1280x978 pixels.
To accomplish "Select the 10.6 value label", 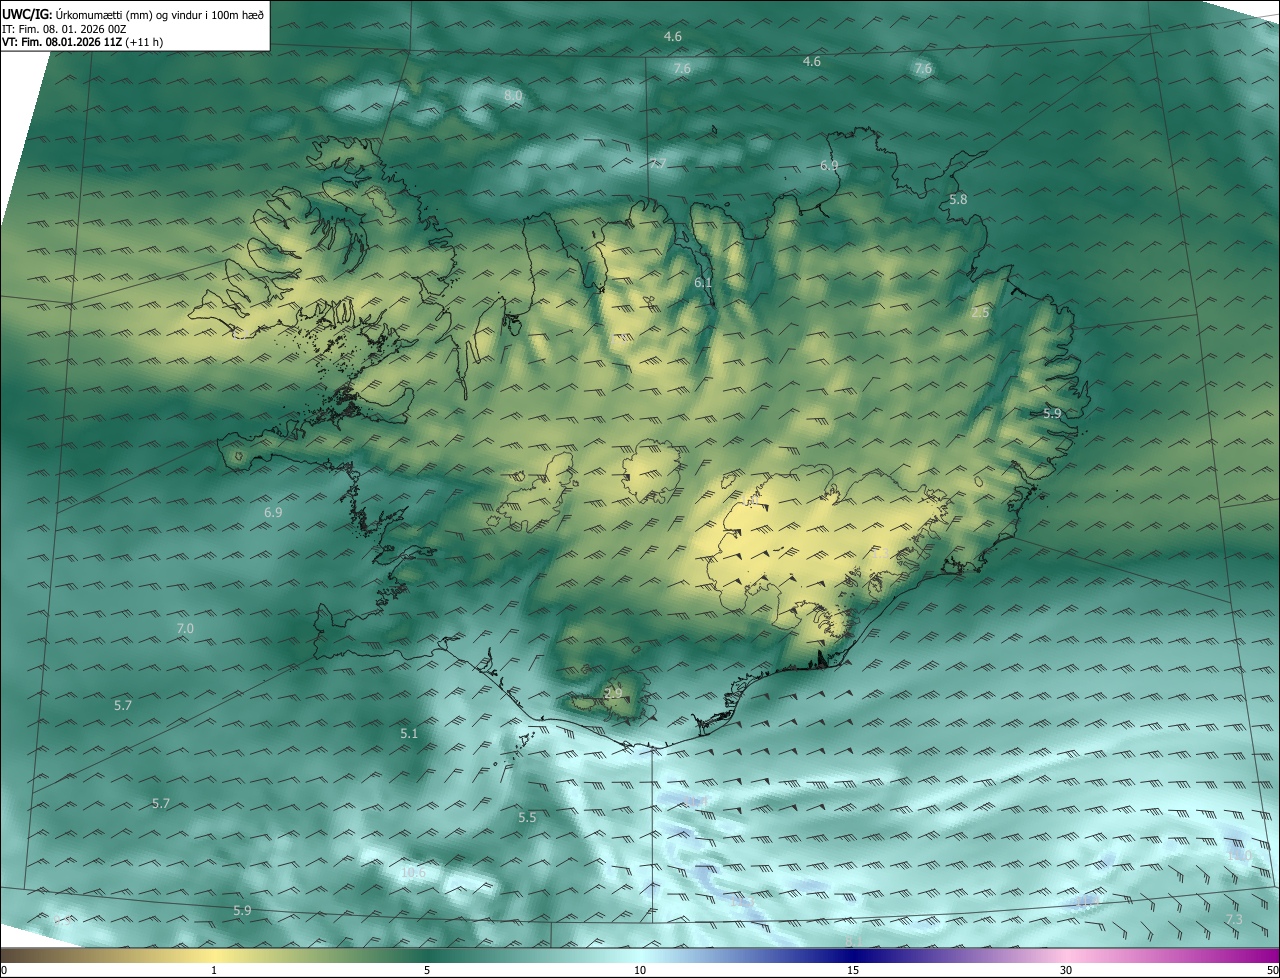I will 413,873.
